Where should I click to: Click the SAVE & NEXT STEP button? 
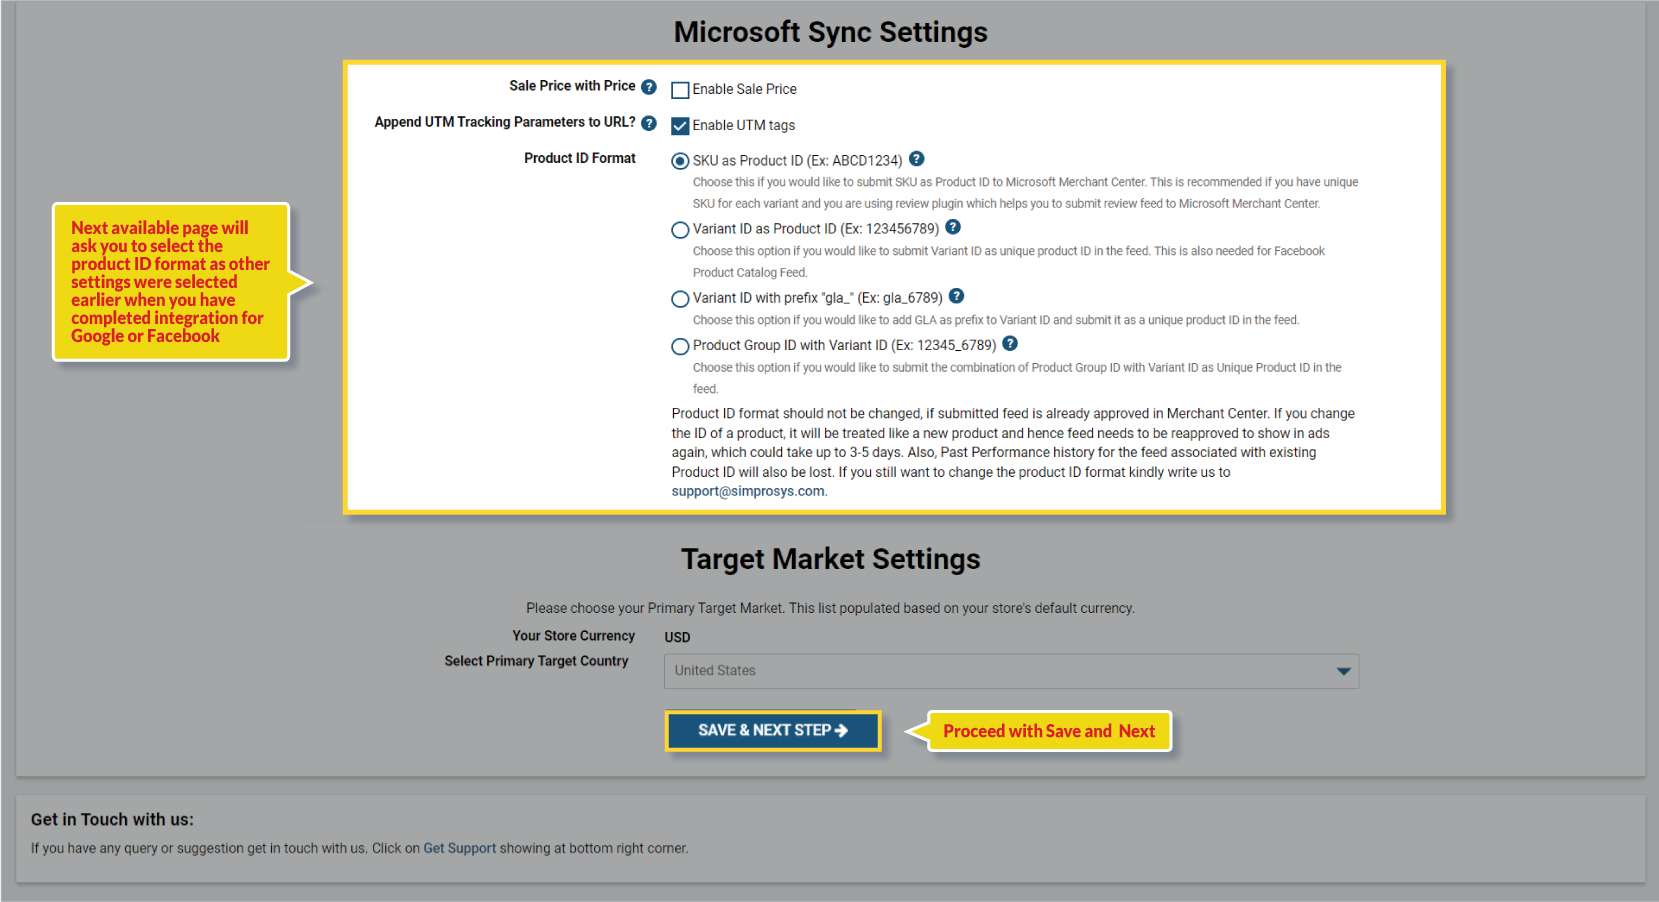[x=773, y=730]
